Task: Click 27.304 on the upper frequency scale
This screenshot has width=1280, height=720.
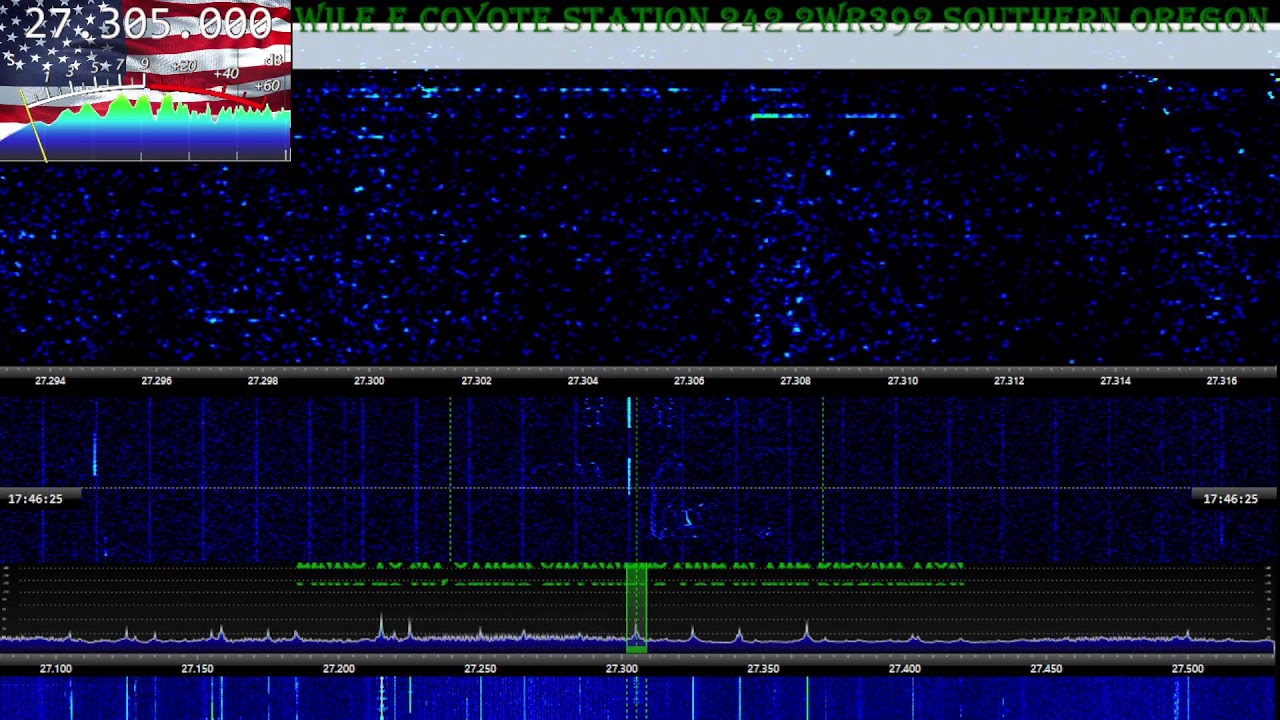Action: (583, 381)
